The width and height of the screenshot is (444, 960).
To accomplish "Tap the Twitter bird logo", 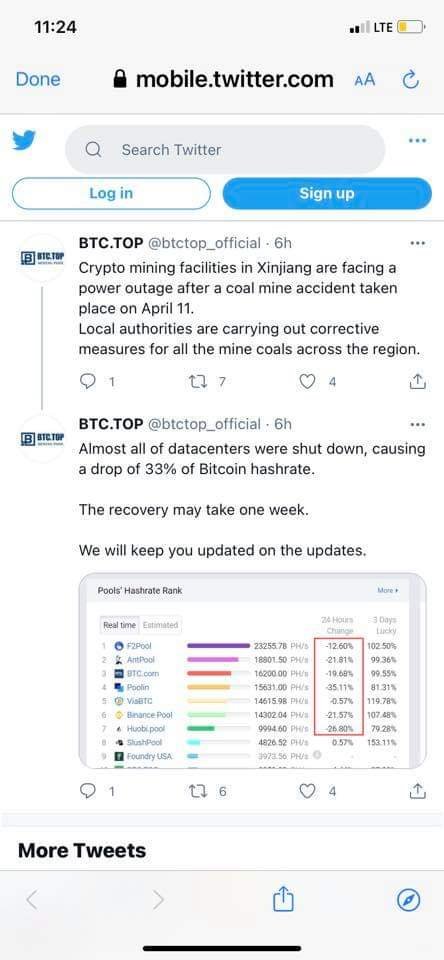I will point(24,141).
